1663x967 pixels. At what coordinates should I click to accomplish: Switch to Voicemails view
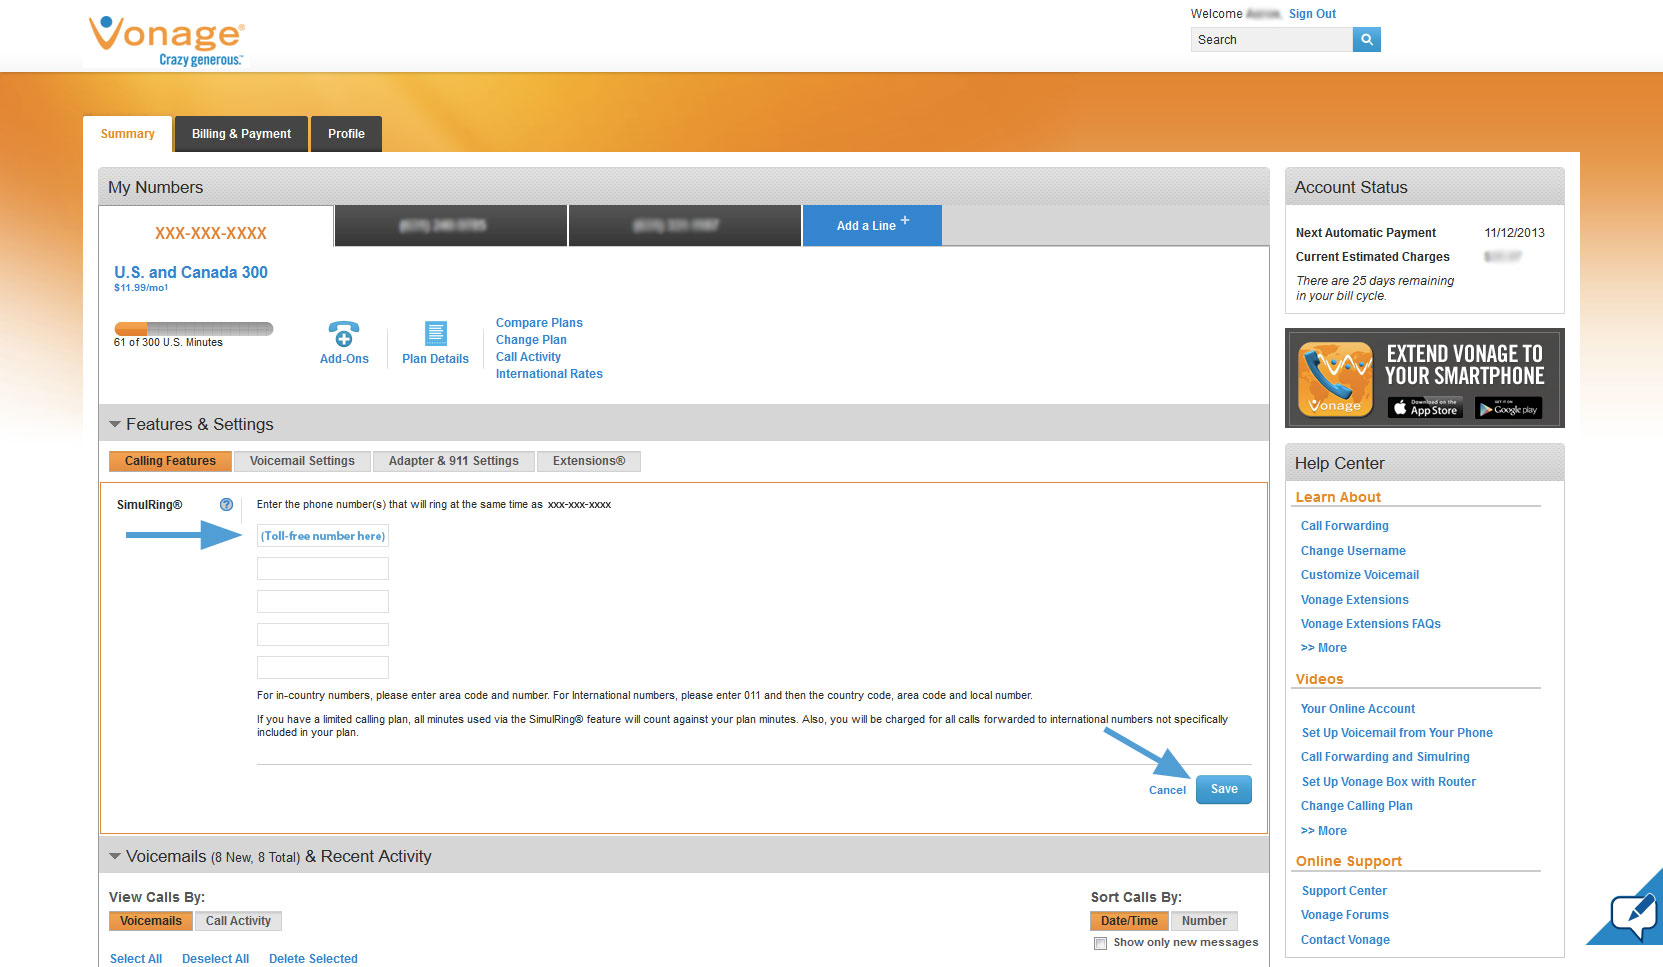pyautogui.click(x=151, y=921)
